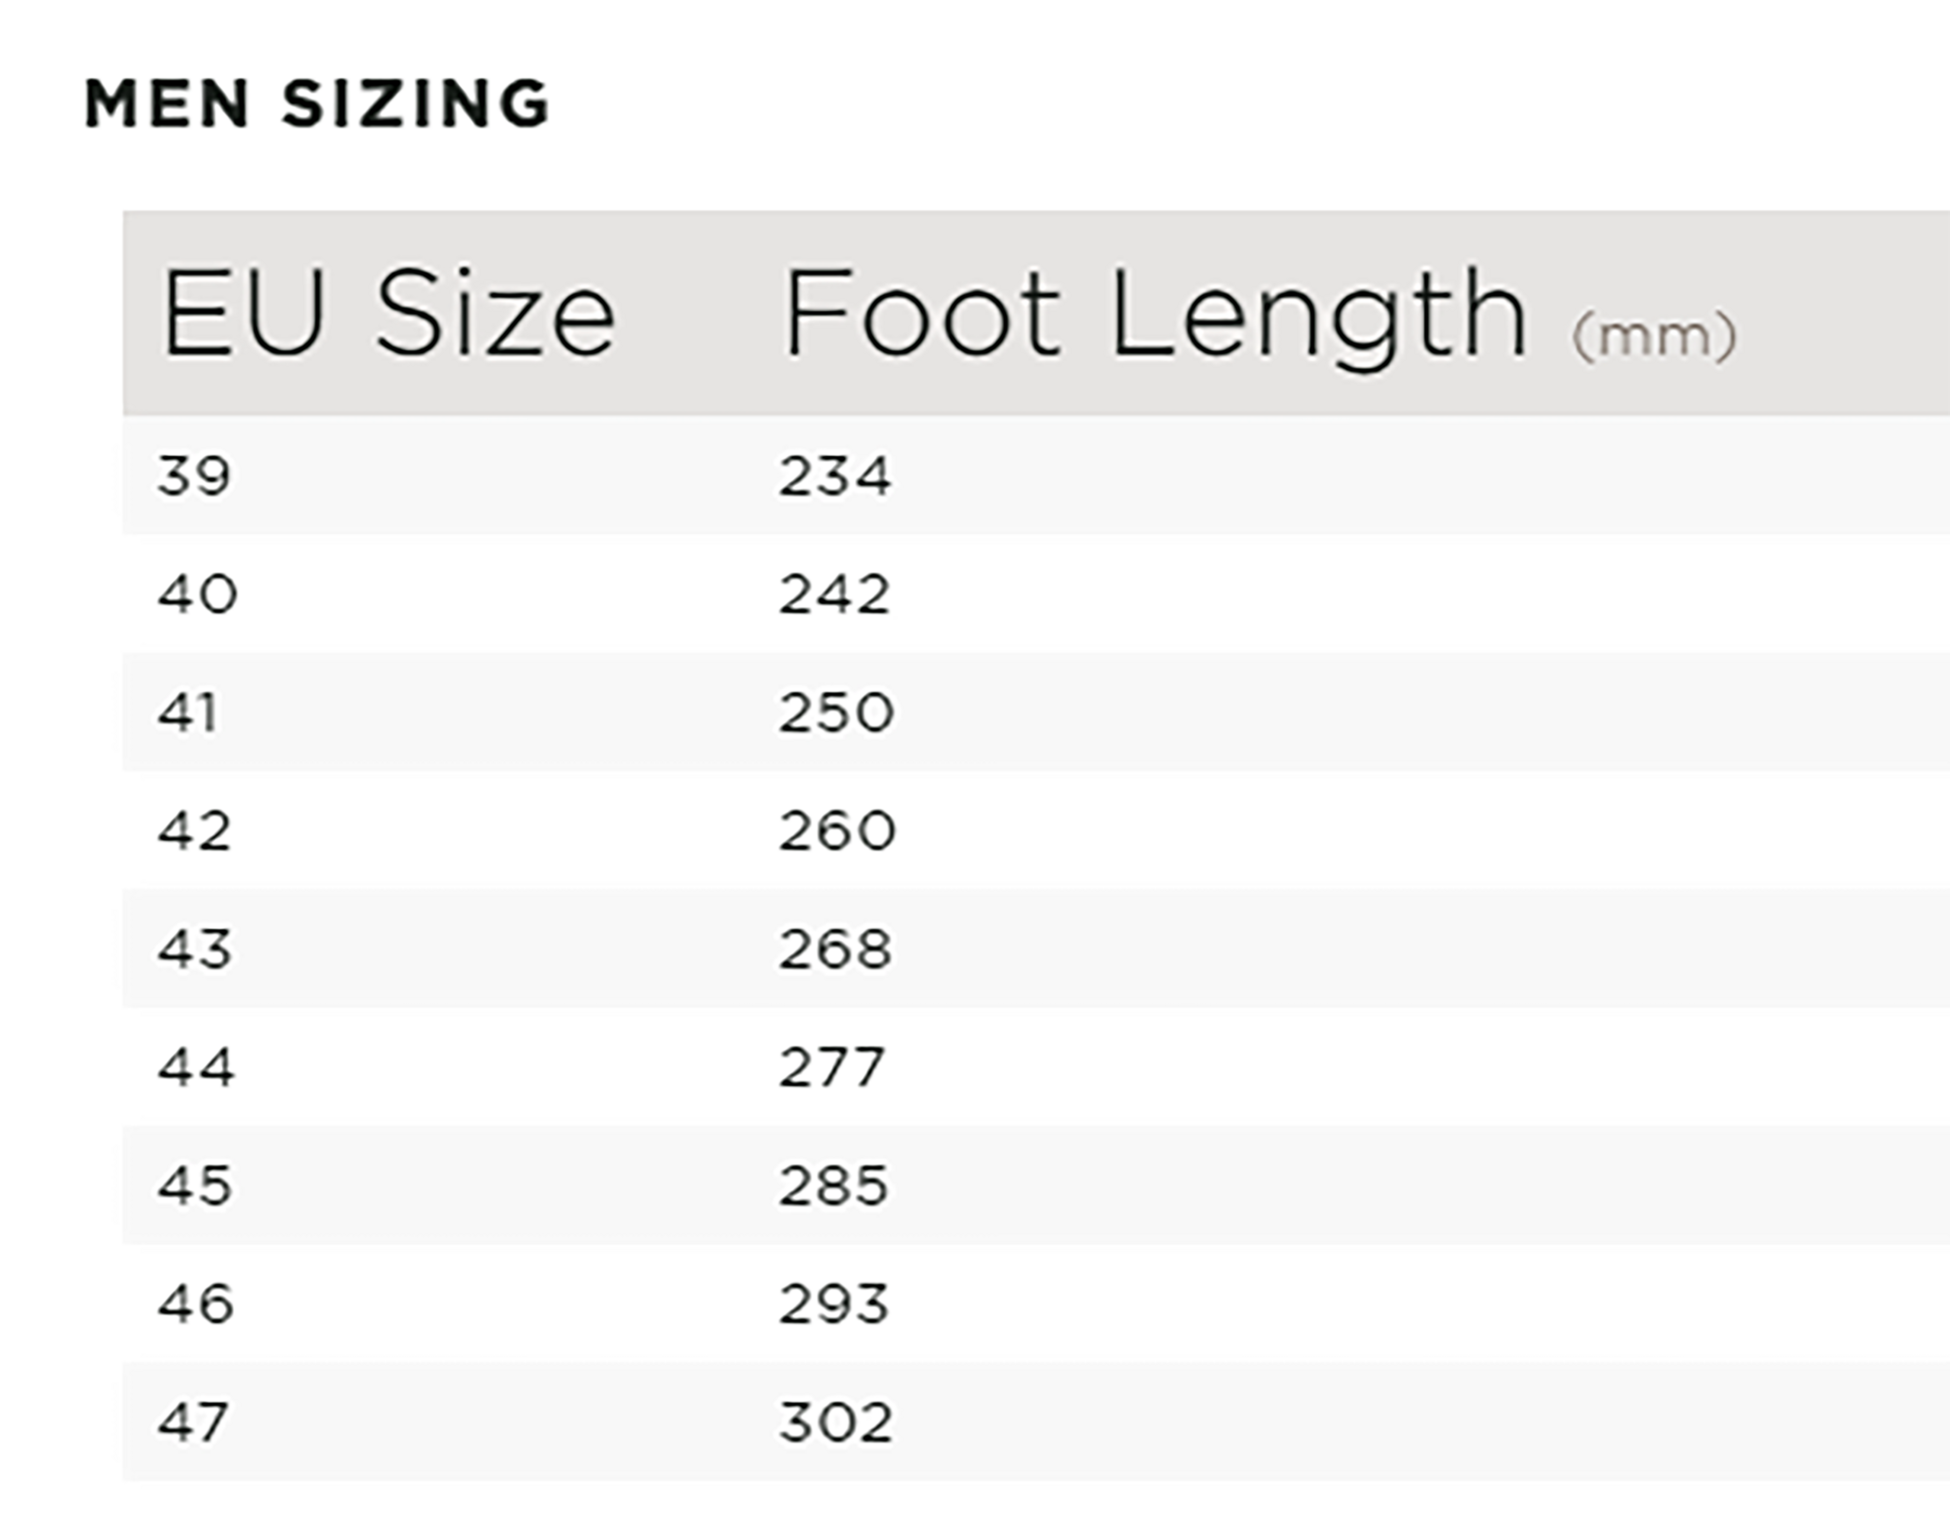Select the 260 foot length value
The image size is (1950, 1525).
pos(837,831)
